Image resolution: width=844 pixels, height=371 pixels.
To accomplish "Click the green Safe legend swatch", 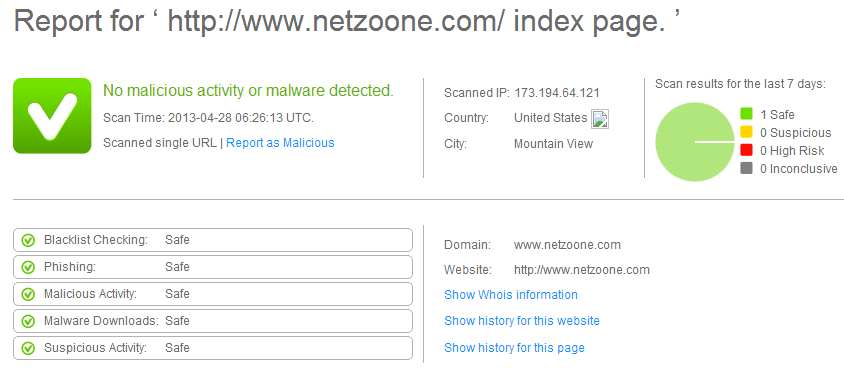I will (x=746, y=114).
